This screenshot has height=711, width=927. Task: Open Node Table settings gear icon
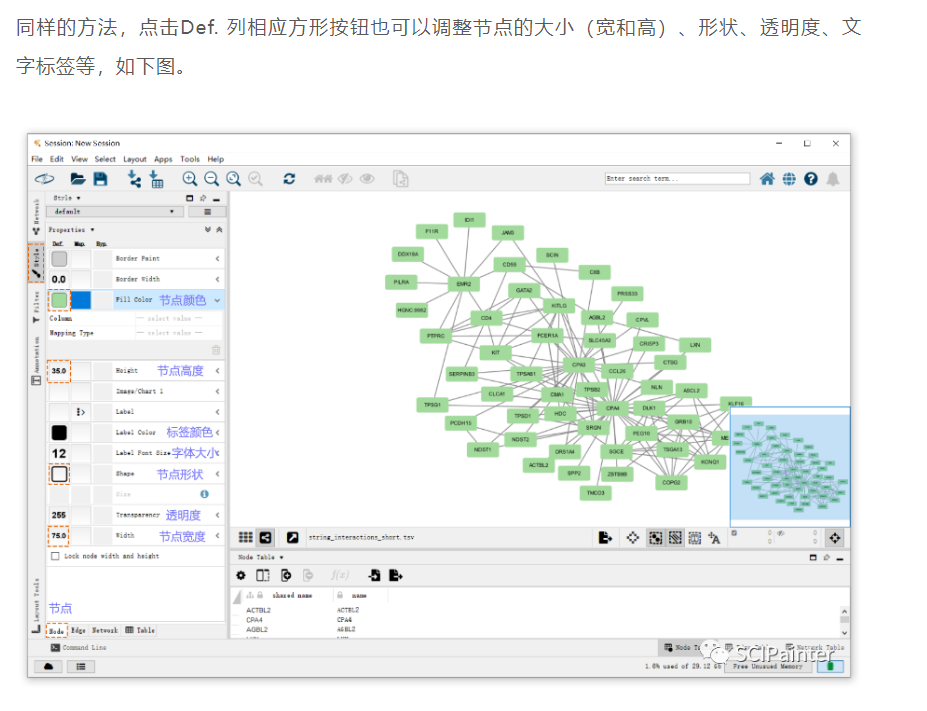point(241,575)
